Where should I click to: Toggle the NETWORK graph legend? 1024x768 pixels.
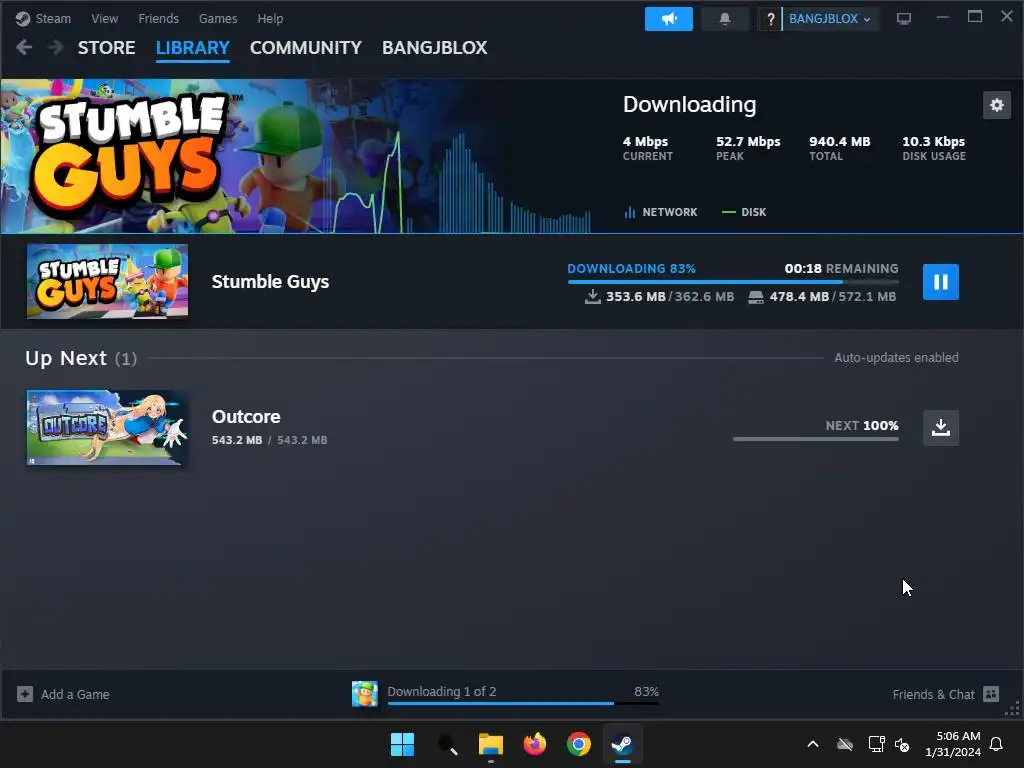click(x=661, y=212)
